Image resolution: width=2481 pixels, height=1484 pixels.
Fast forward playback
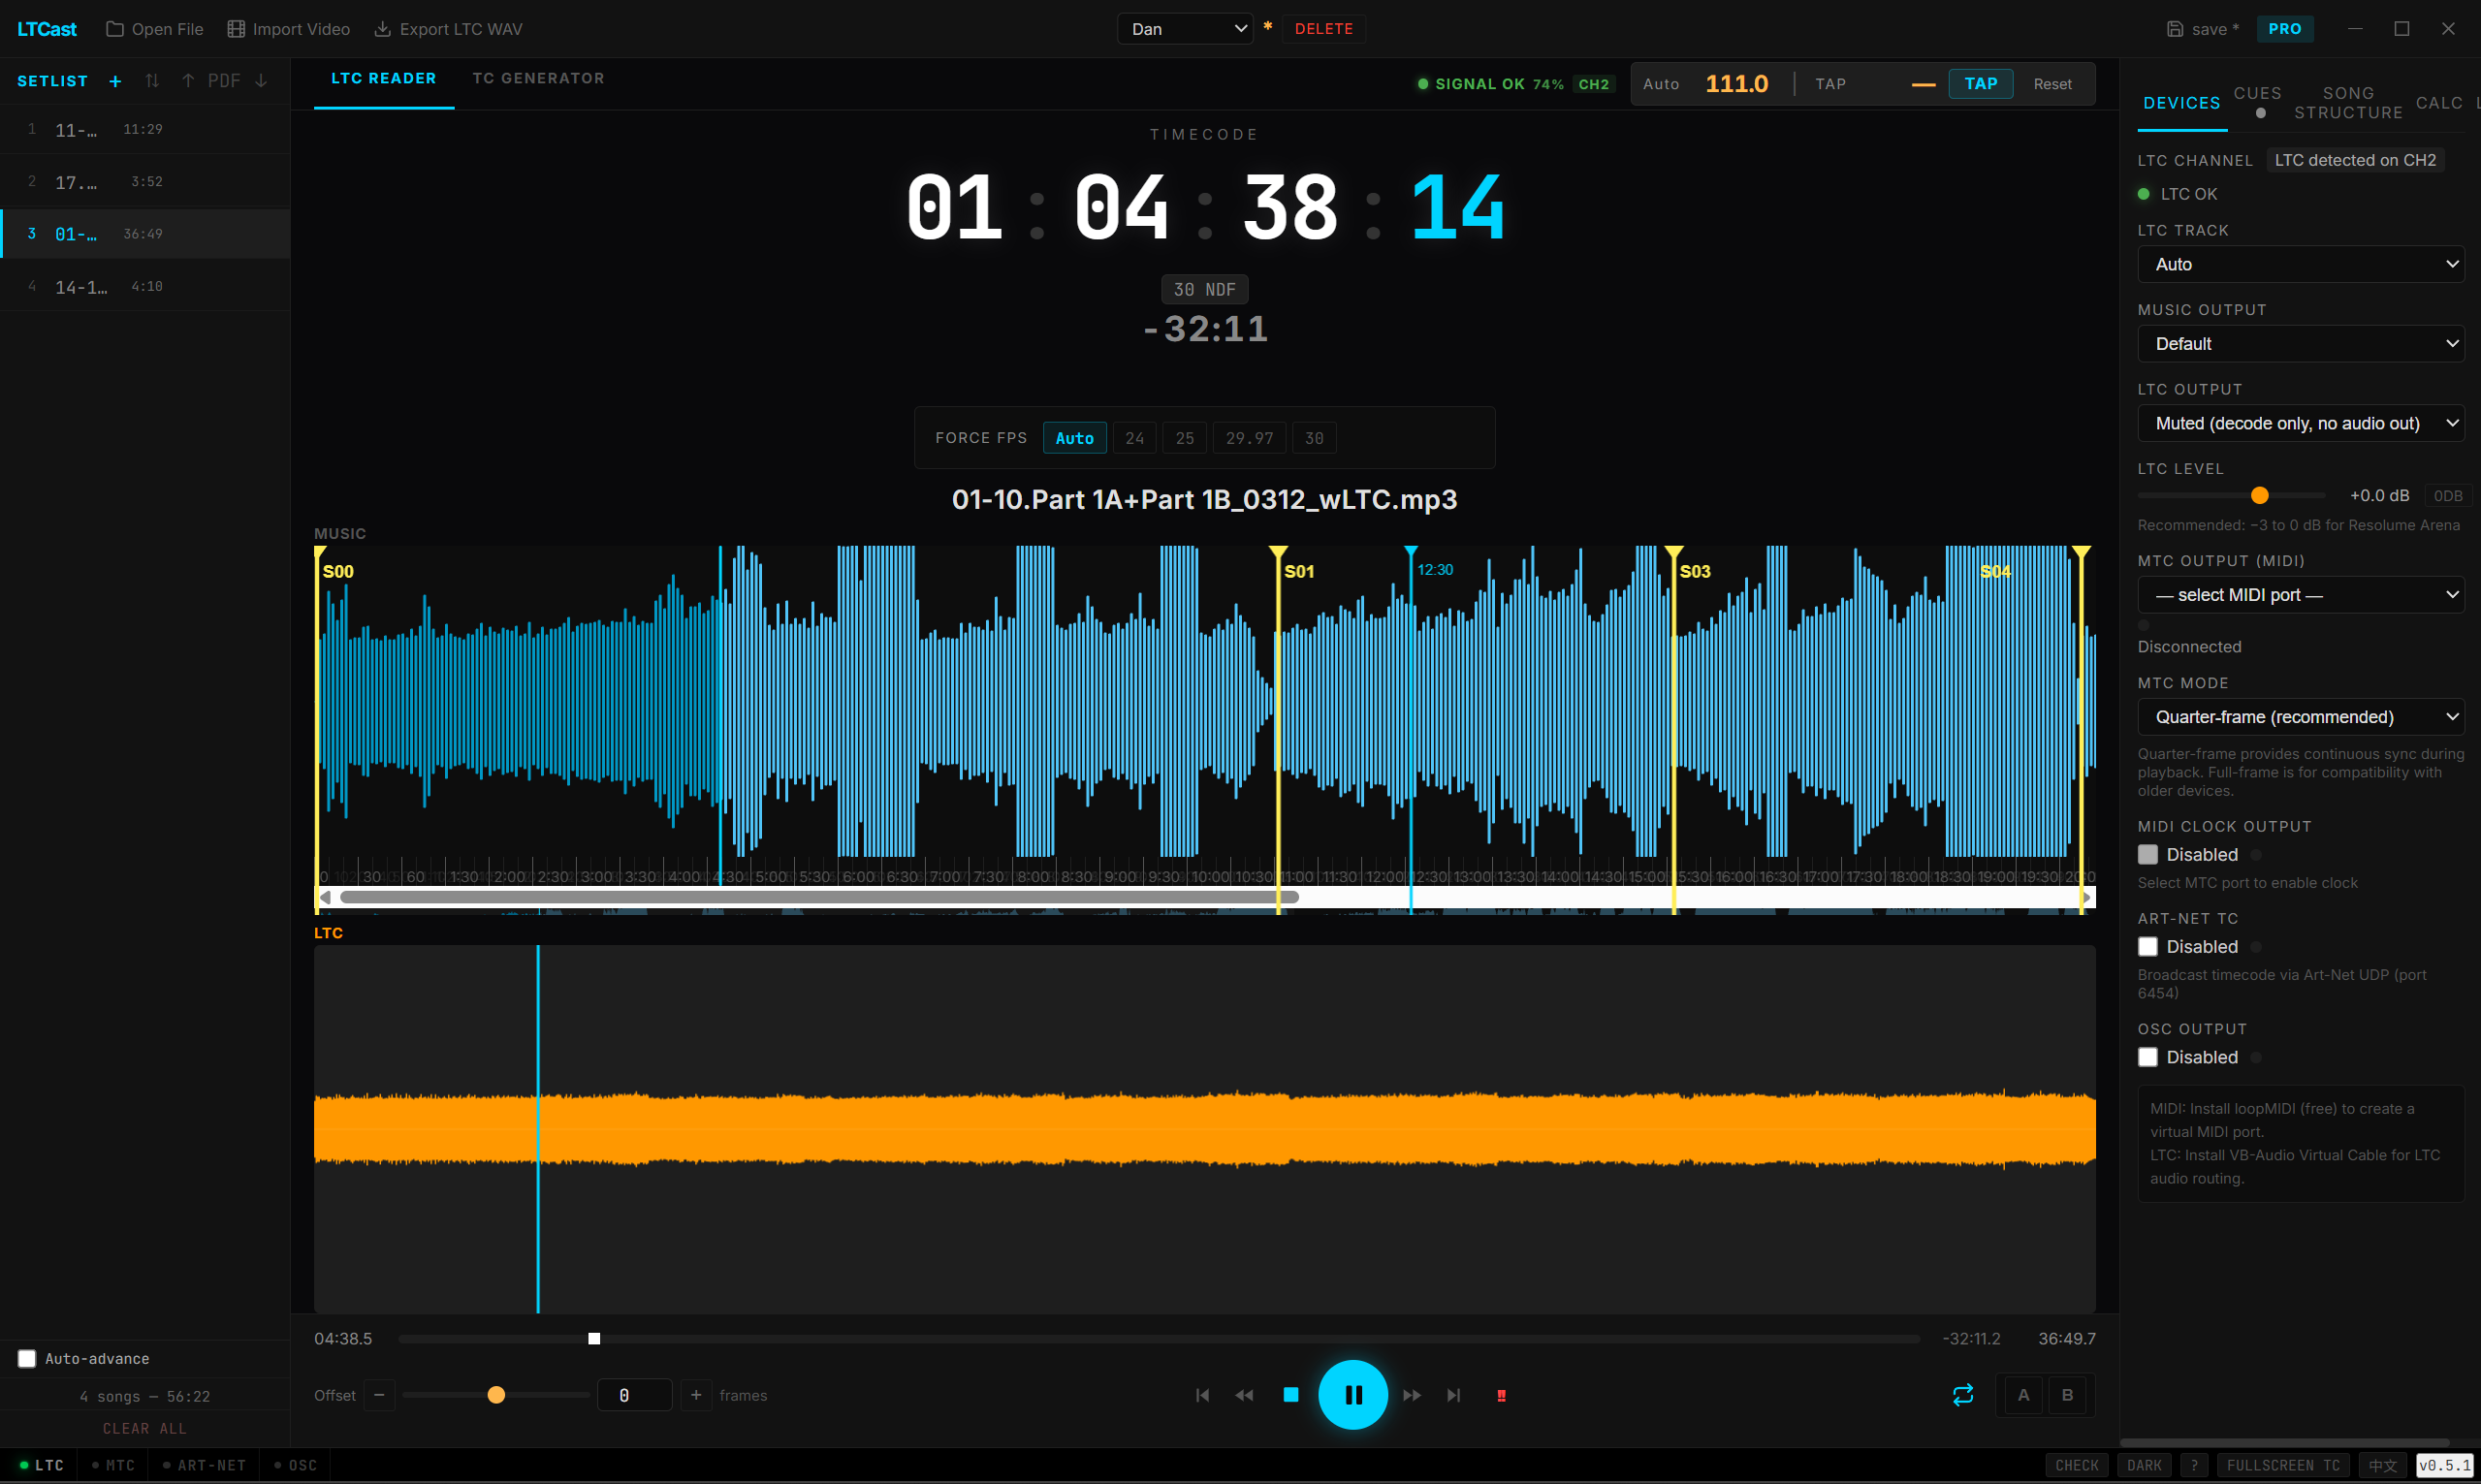pos(1412,1395)
